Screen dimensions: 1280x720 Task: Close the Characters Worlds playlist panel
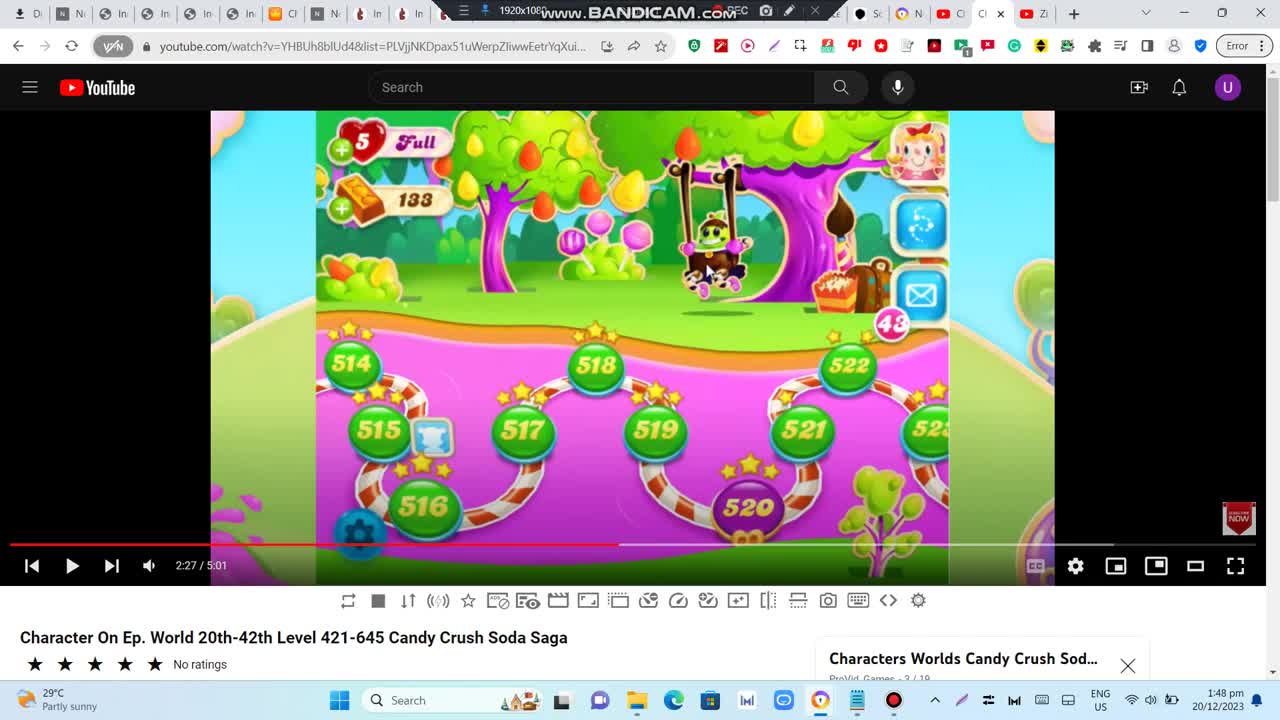(x=1127, y=665)
